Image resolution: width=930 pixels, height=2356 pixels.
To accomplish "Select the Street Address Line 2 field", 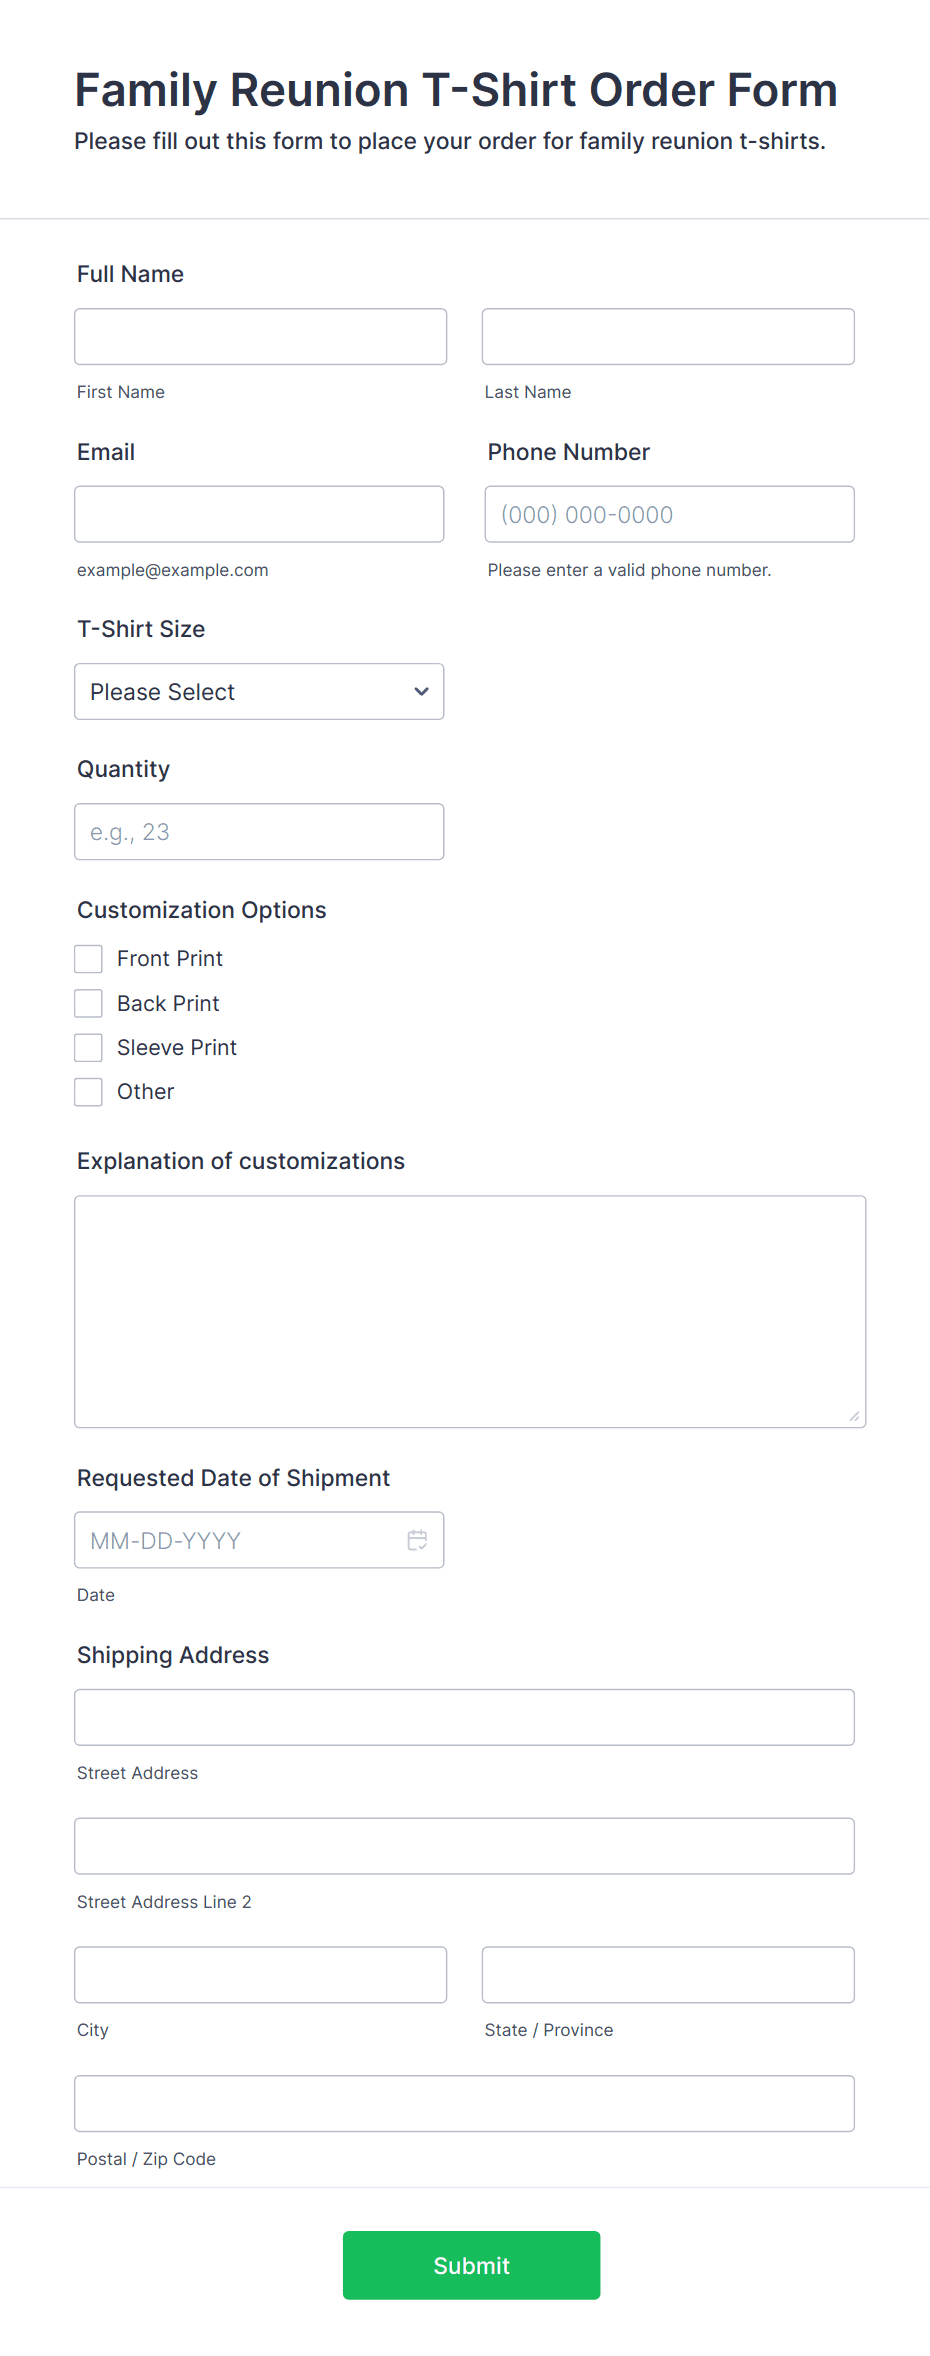I will coord(464,1846).
